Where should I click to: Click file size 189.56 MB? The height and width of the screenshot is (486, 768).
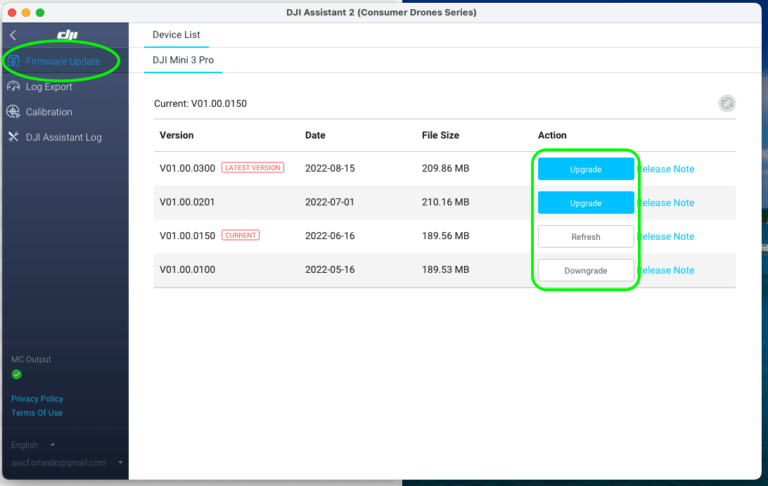pyautogui.click(x=445, y=236)
